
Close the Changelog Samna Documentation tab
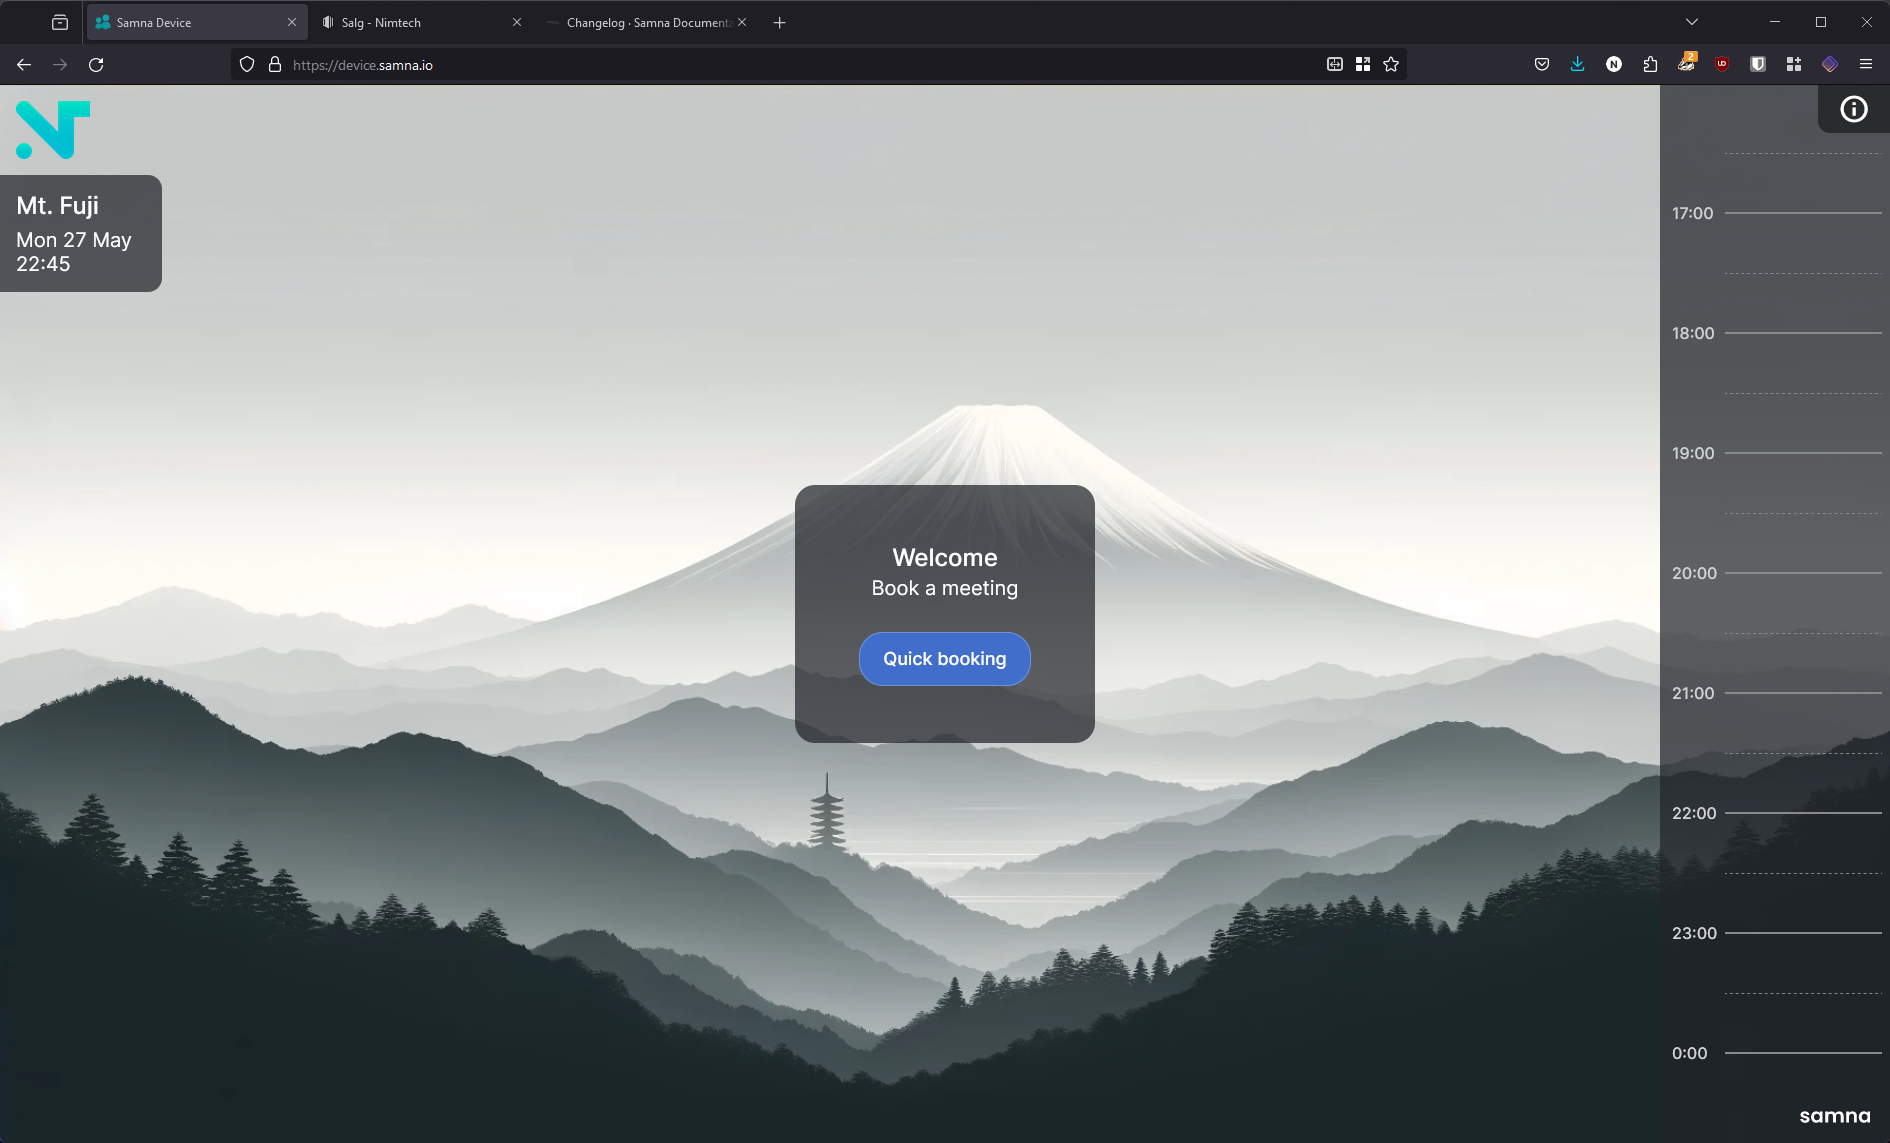[x=742, y=22]
